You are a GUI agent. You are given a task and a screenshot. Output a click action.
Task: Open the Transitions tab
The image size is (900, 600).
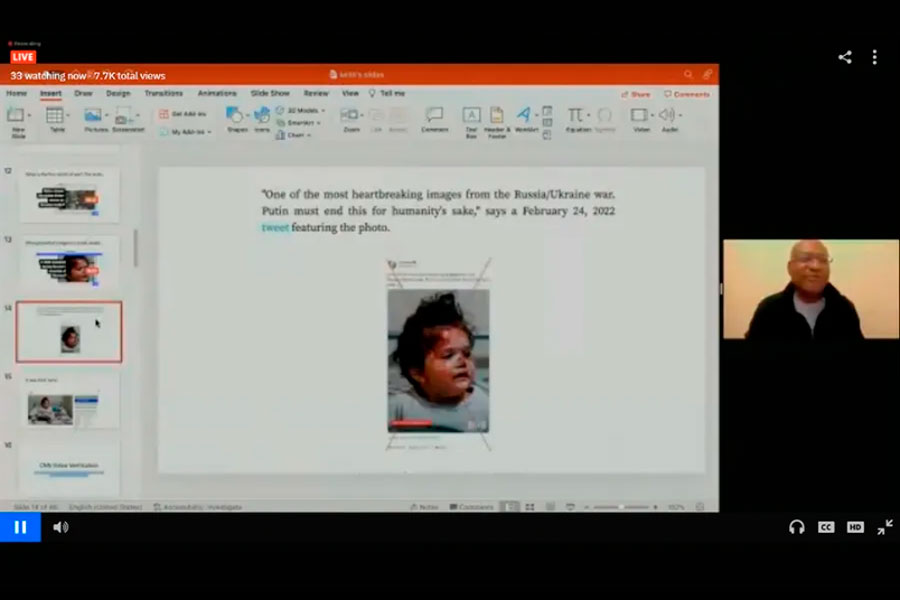[x=164, y=93]
